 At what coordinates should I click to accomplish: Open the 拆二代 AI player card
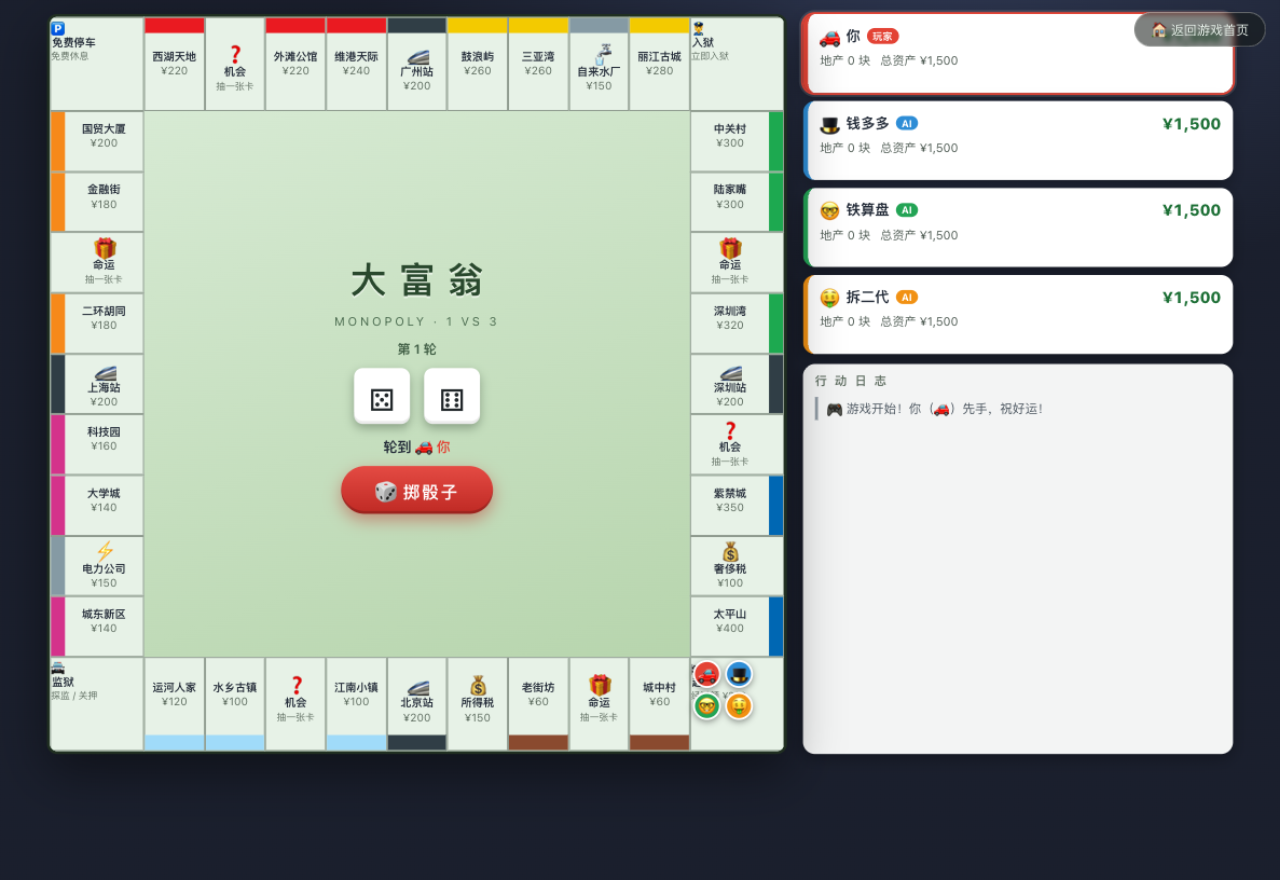(1019, 314)
